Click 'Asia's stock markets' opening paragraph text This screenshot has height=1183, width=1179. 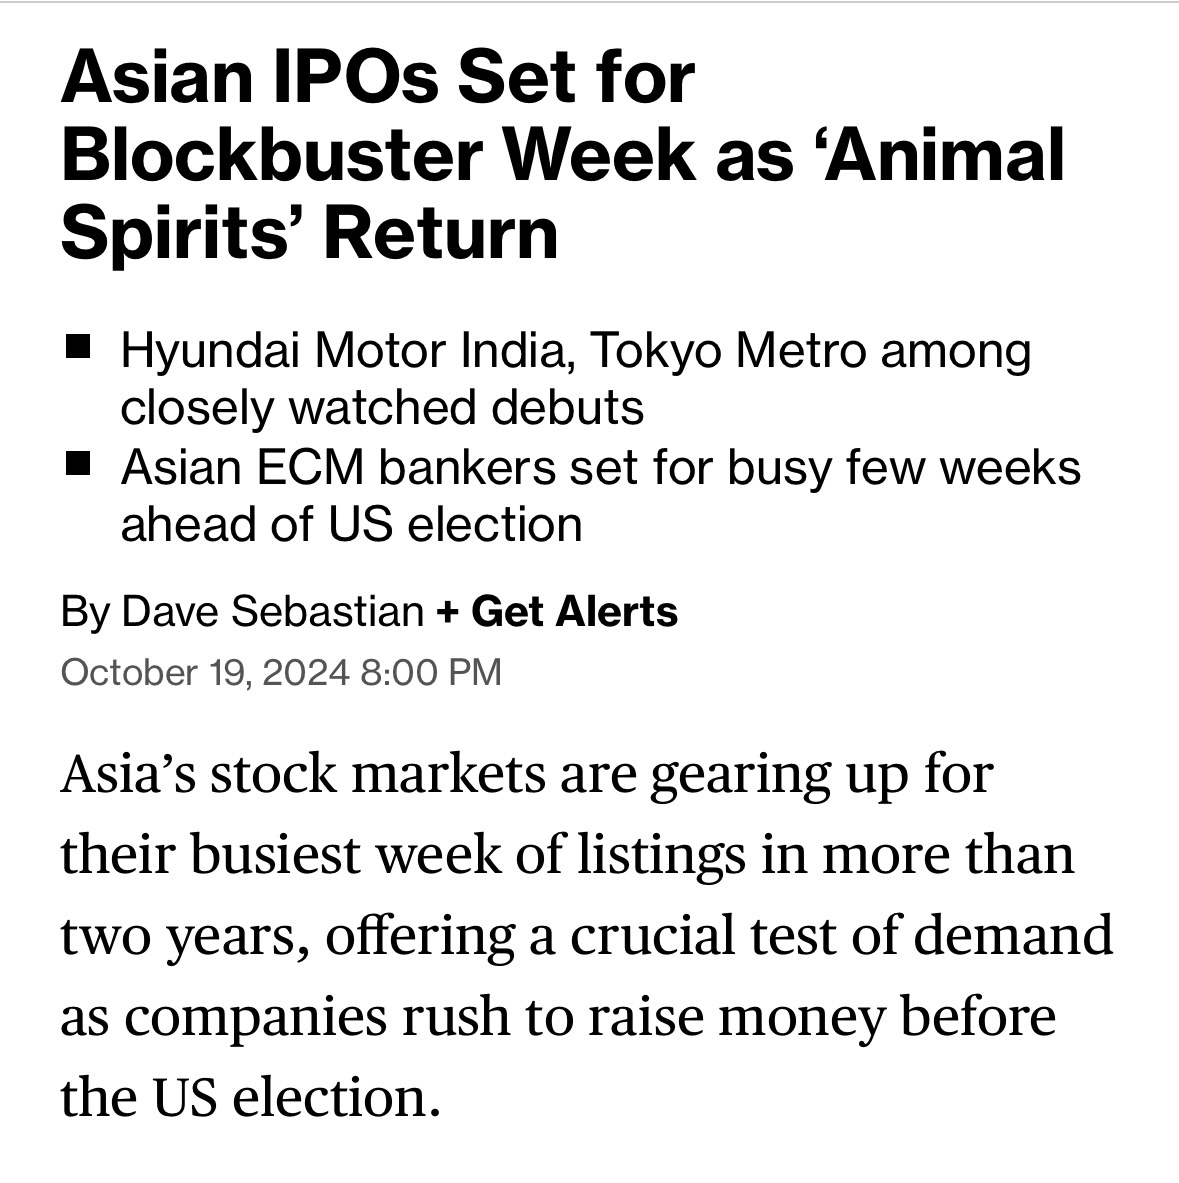303,775
